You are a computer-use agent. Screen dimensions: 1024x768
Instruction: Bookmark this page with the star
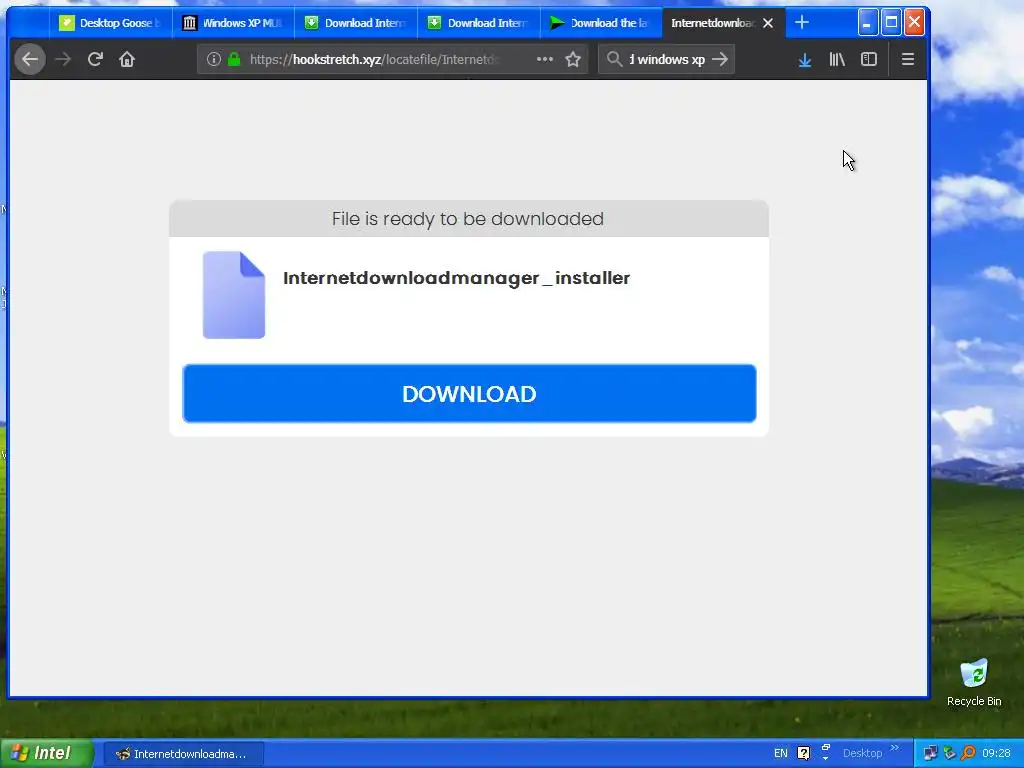[573, 59]
